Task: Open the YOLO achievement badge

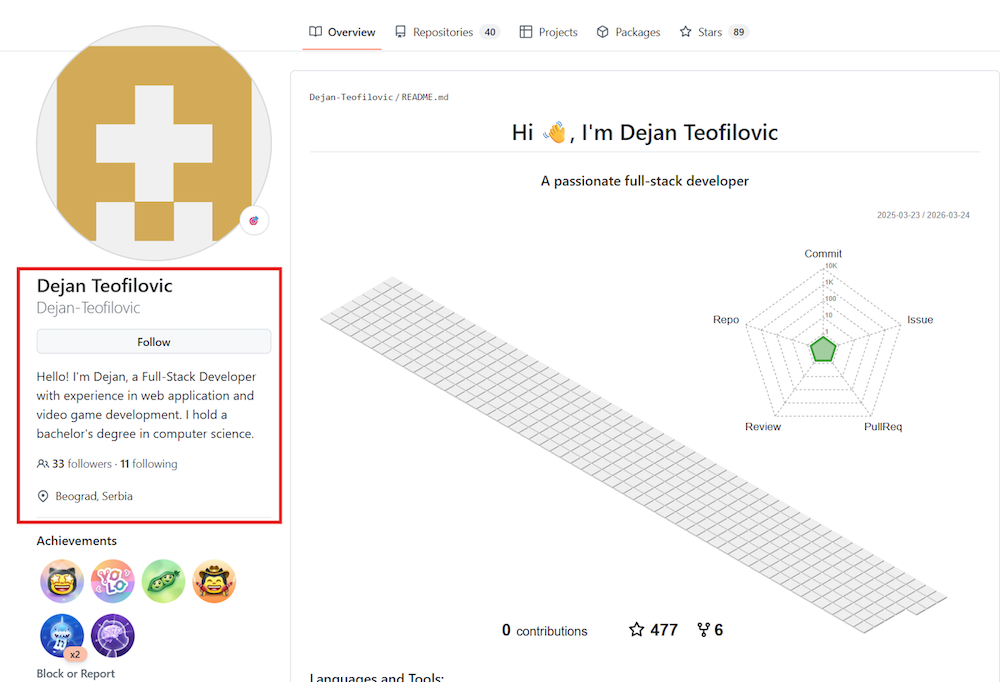Action: click(x=112, y=581)
